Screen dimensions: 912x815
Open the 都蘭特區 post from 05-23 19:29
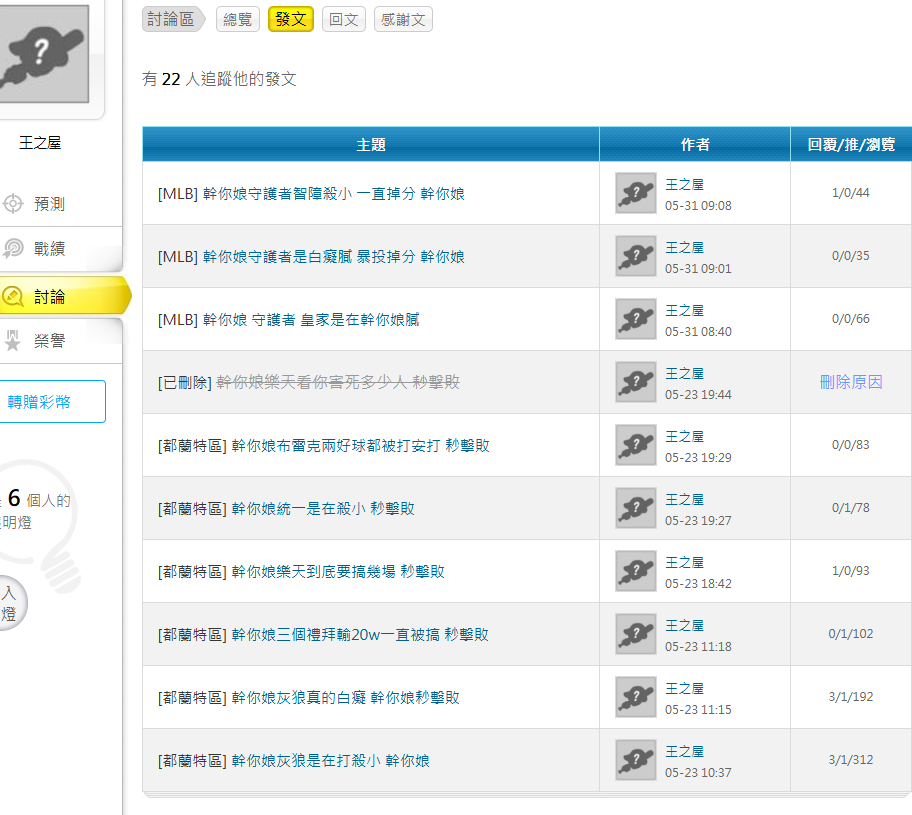pyautogui.click(x=361, y=446)
